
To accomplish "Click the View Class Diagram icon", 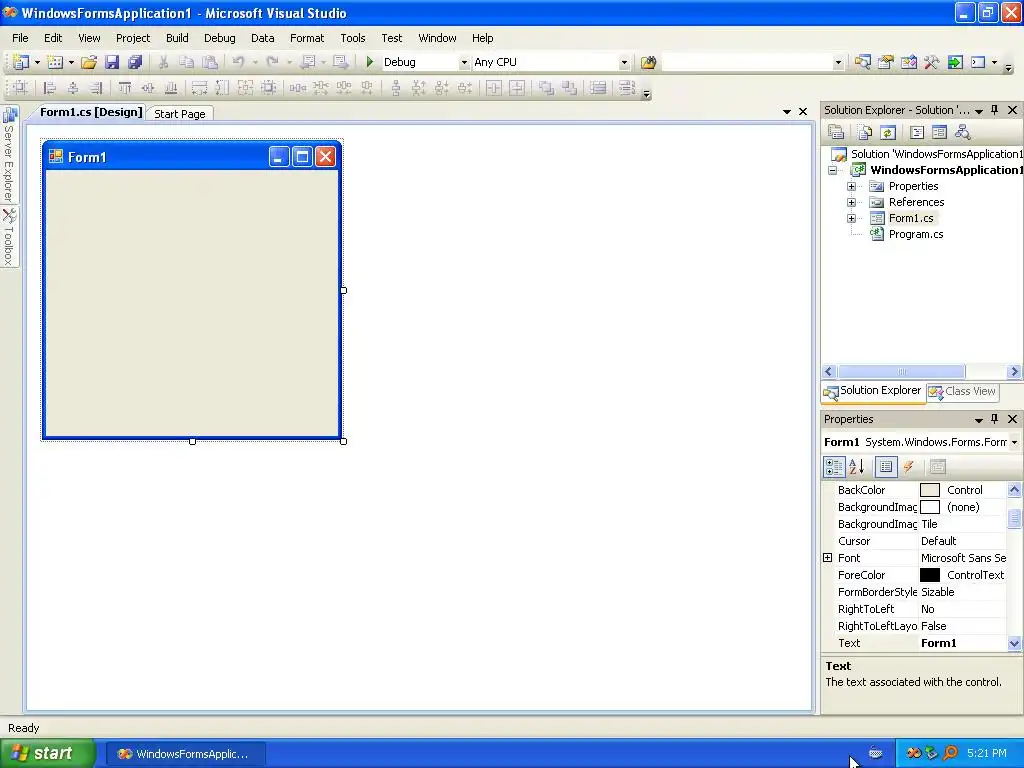I will 963,133.
